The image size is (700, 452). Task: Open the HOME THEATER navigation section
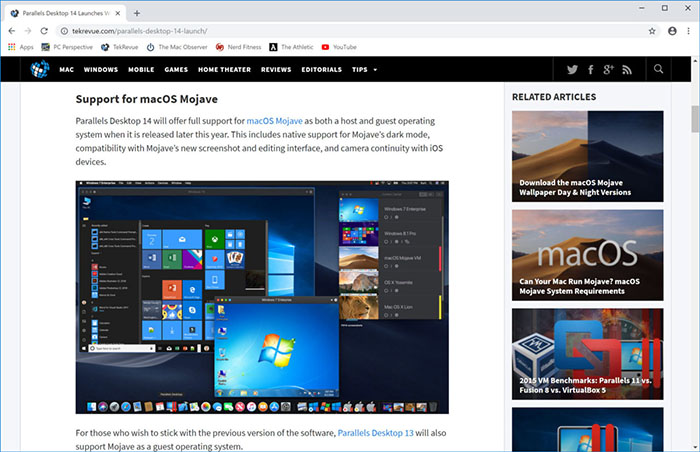[225, 70]
